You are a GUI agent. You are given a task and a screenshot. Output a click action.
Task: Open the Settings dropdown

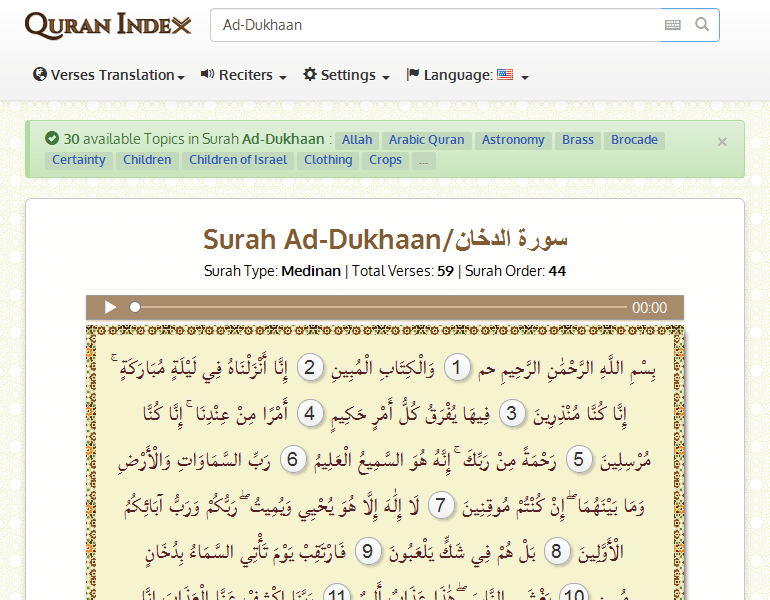pyautogui.click(x=346, y=75)
